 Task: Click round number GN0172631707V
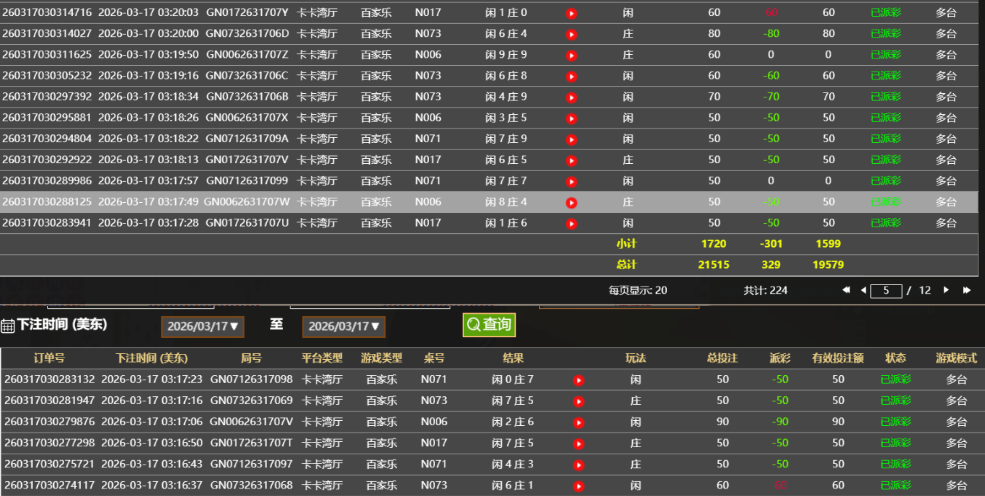point(247,159)
